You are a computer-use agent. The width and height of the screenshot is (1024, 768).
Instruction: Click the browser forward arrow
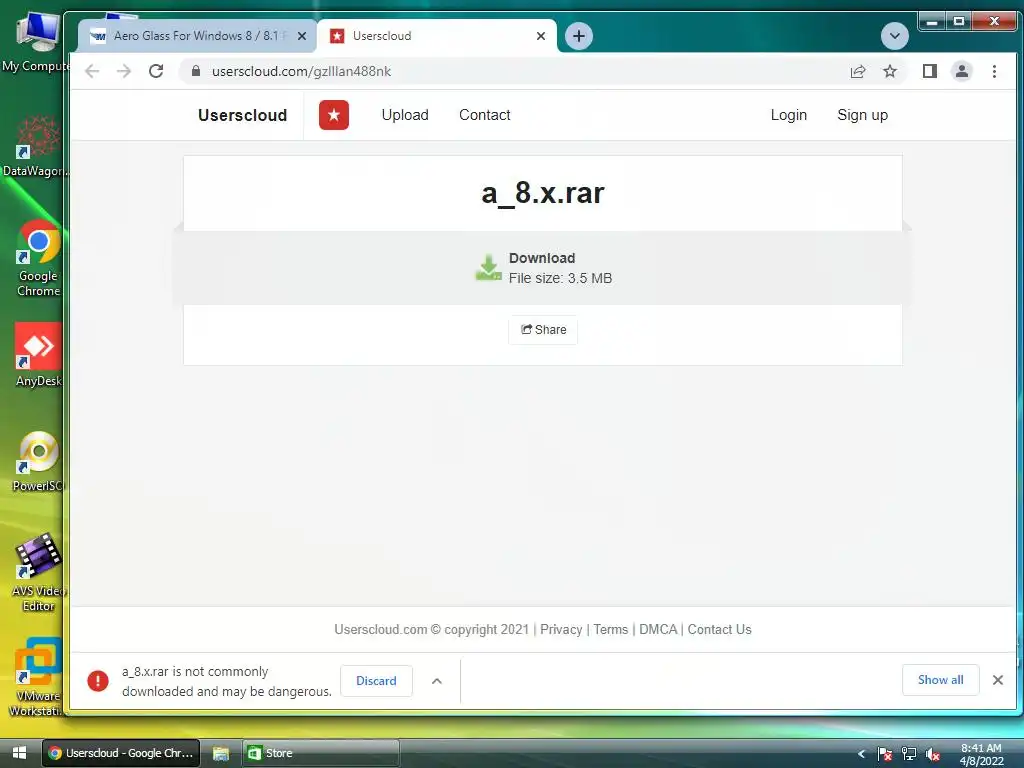[123, 71]
